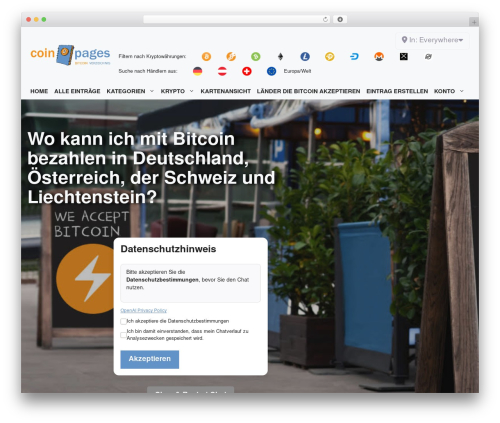Go to HOME in the navigation
Image resolution: width=500 pixels, height=423 pixels.
[x=39, y=91]
